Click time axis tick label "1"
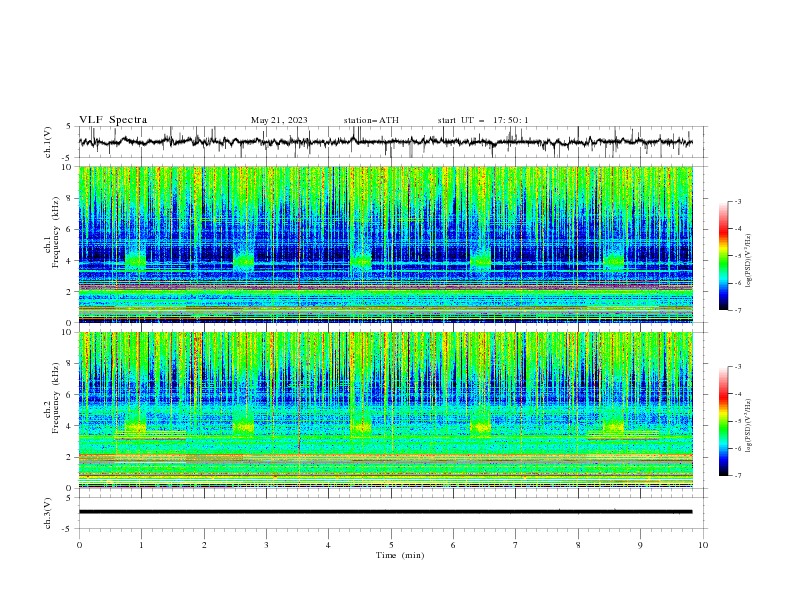Screen dimensions: 792x612 pos(141,545)
